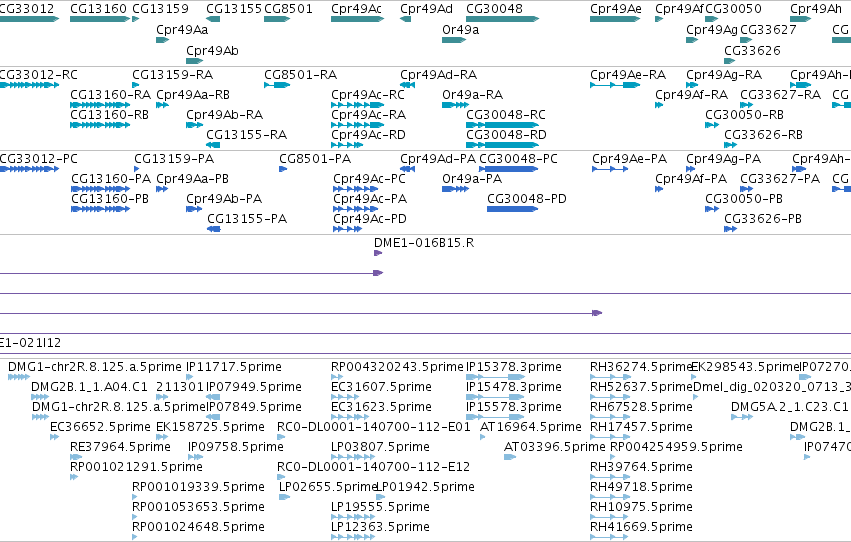Select the Or49a gene label

[x=460, y=30]
